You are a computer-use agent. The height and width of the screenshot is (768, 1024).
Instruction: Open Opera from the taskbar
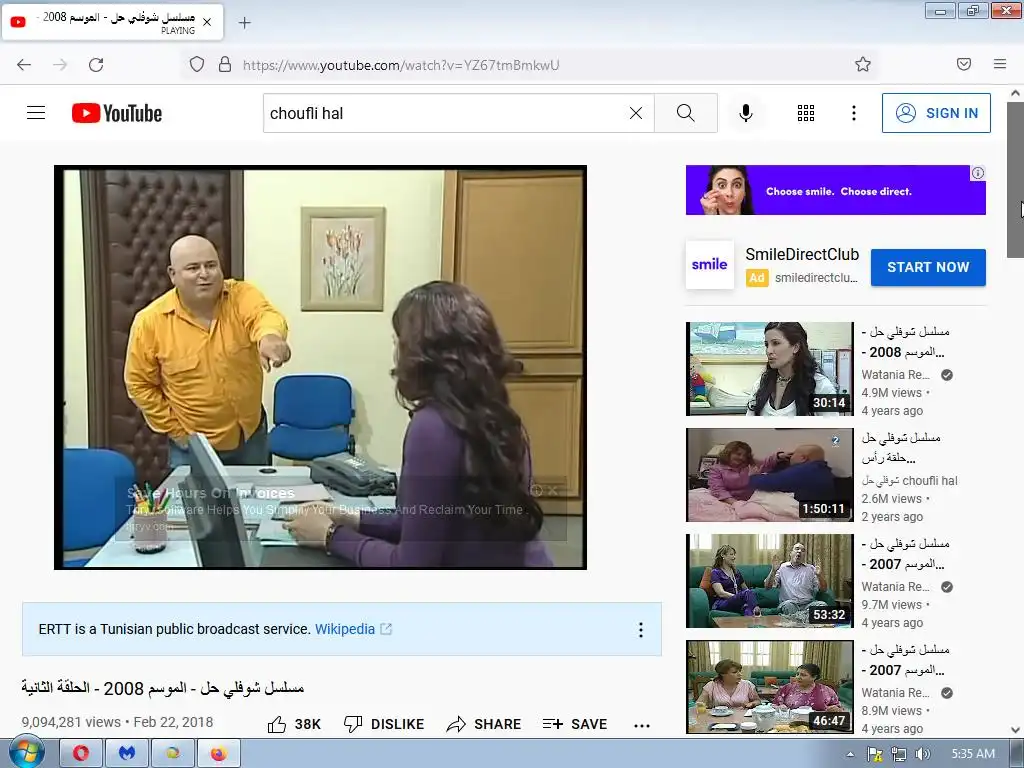click(x=81, y=753)
